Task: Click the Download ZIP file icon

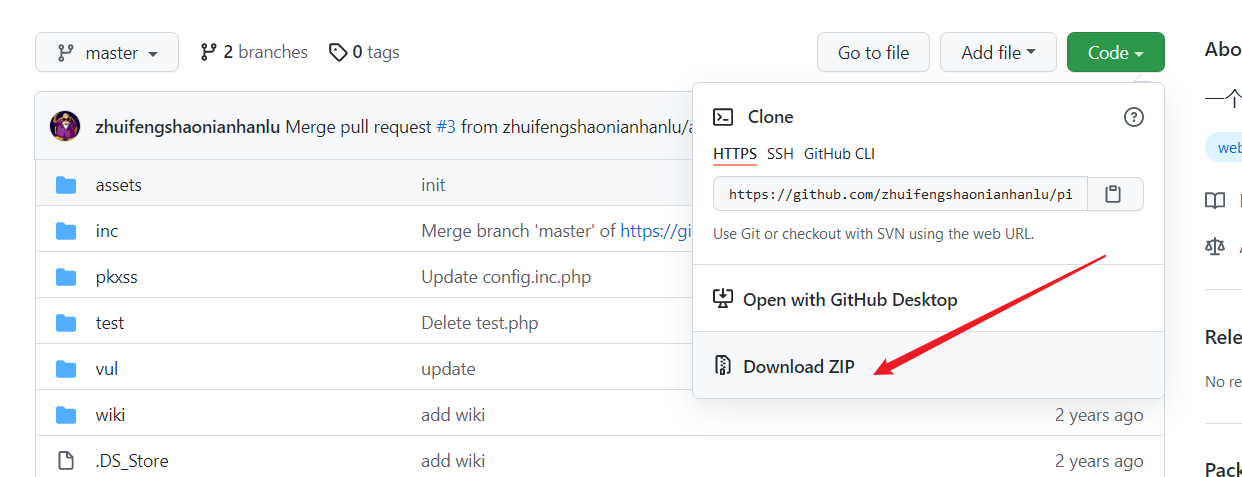Action: (723, 366)
